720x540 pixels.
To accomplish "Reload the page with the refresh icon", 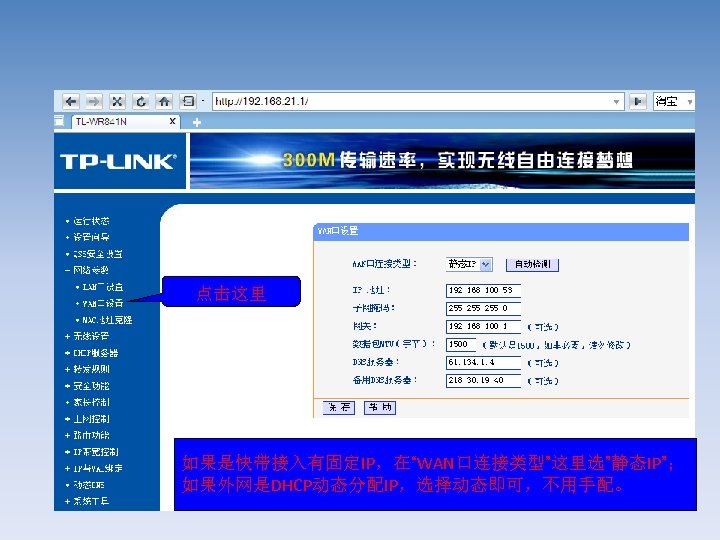I will point(141,101).
